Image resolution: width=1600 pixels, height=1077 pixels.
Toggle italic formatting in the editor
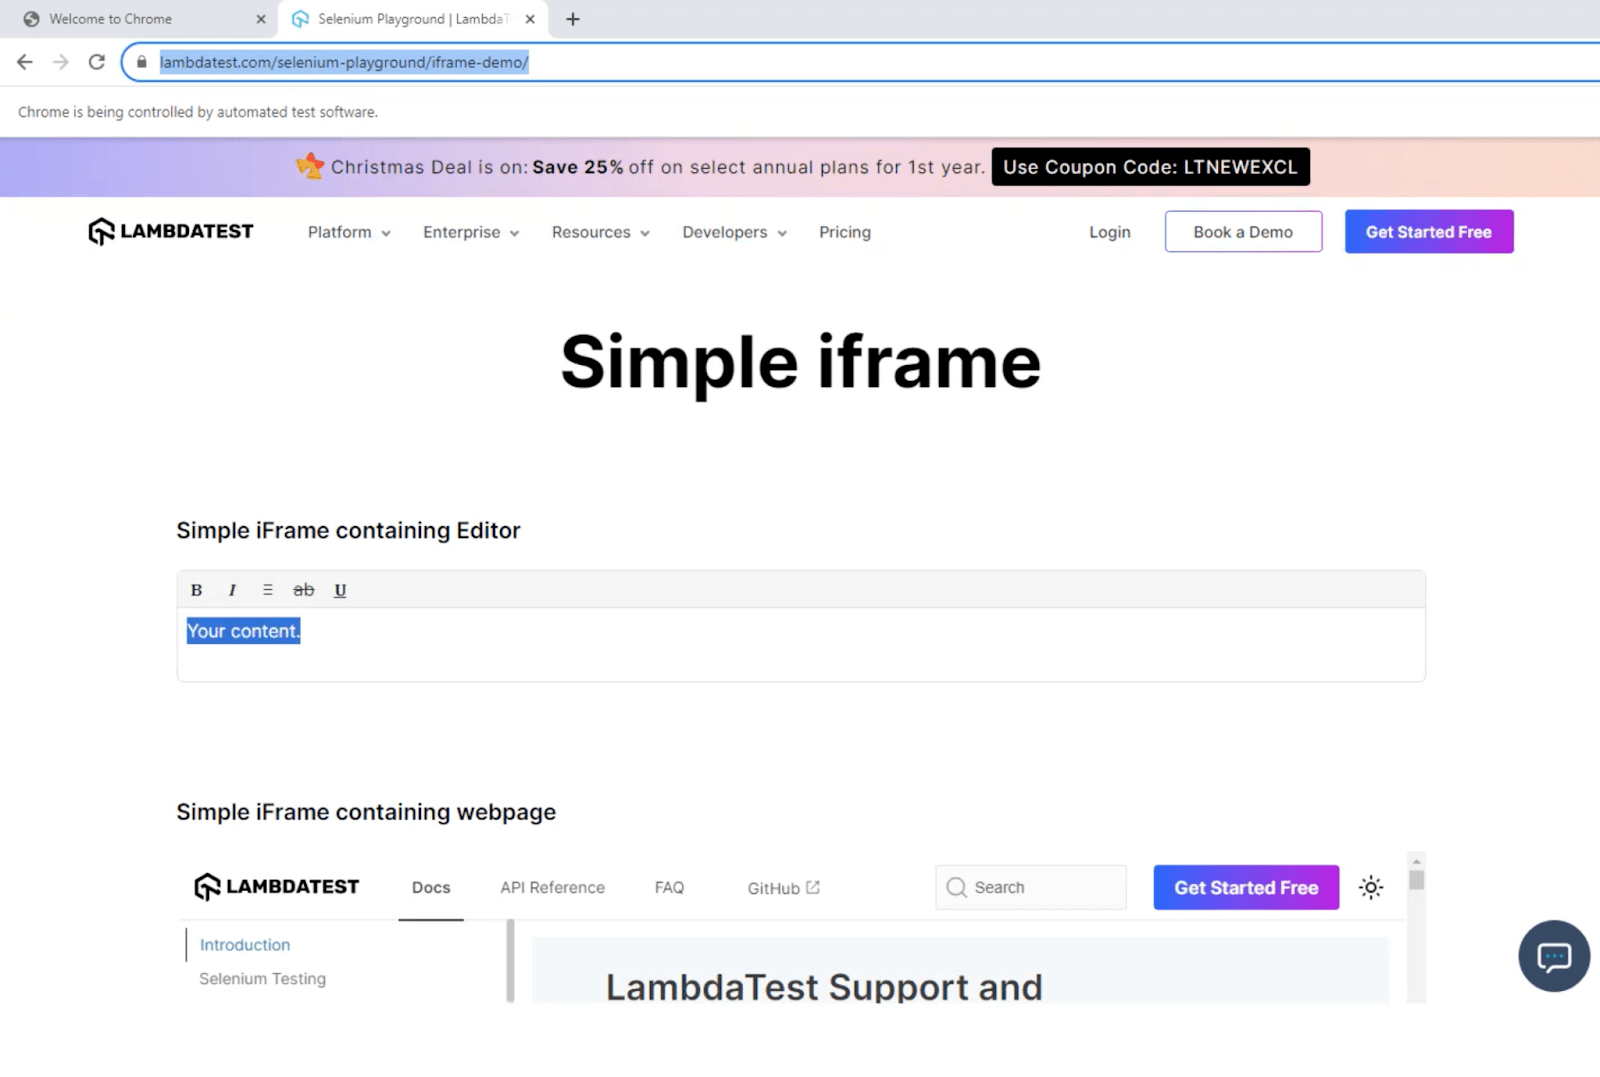click(x=232, y=590)
